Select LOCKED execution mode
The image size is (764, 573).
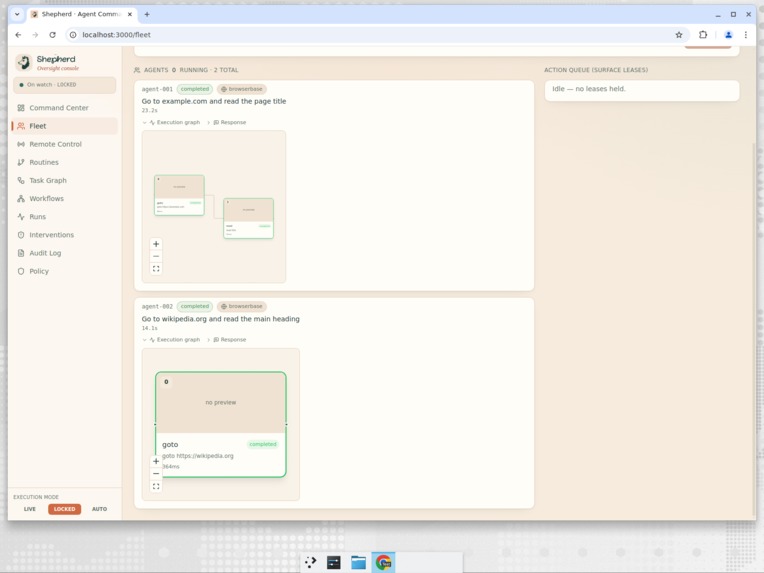click(x=64, y=509)
